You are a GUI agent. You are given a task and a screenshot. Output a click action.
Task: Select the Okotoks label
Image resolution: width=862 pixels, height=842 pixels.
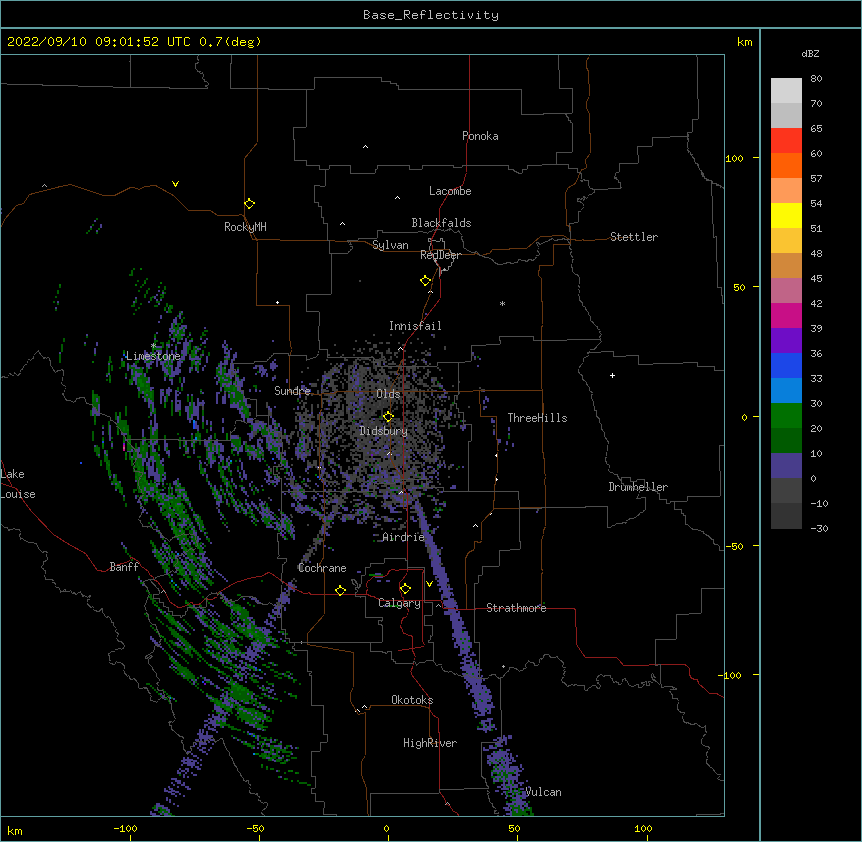tap(412, 700)
